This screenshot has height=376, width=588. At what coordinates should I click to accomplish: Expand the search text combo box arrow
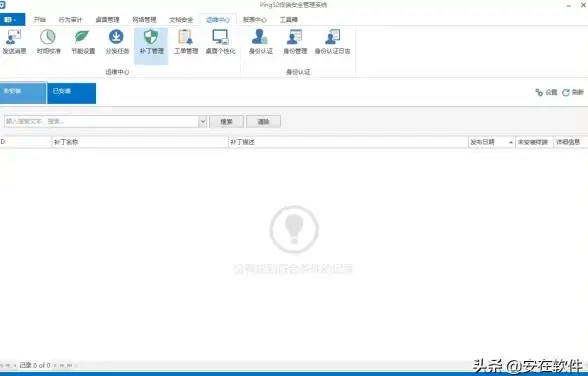point(202,121)
